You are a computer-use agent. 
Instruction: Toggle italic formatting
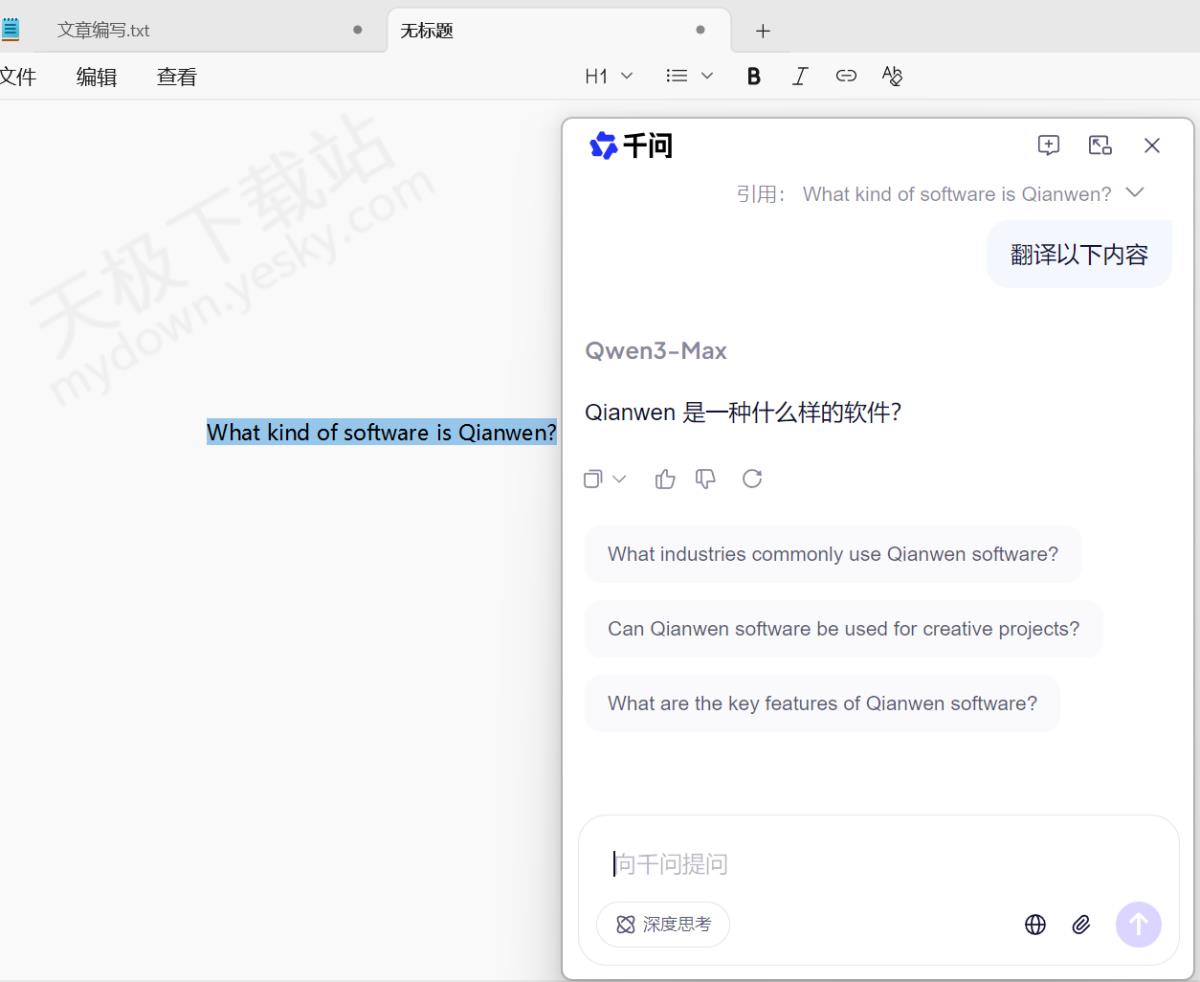pos(800,76)
